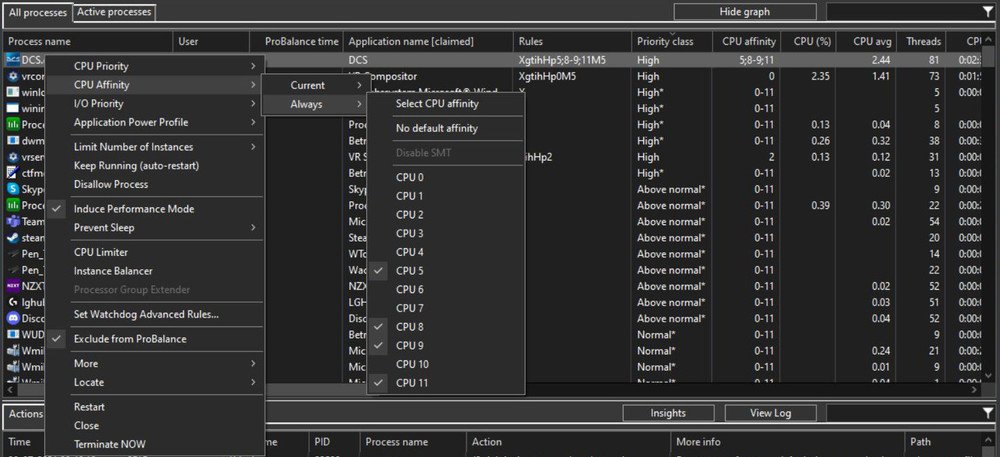
Task: Toggle Exclude from ProBalance option
Action: tap(155, 338)
